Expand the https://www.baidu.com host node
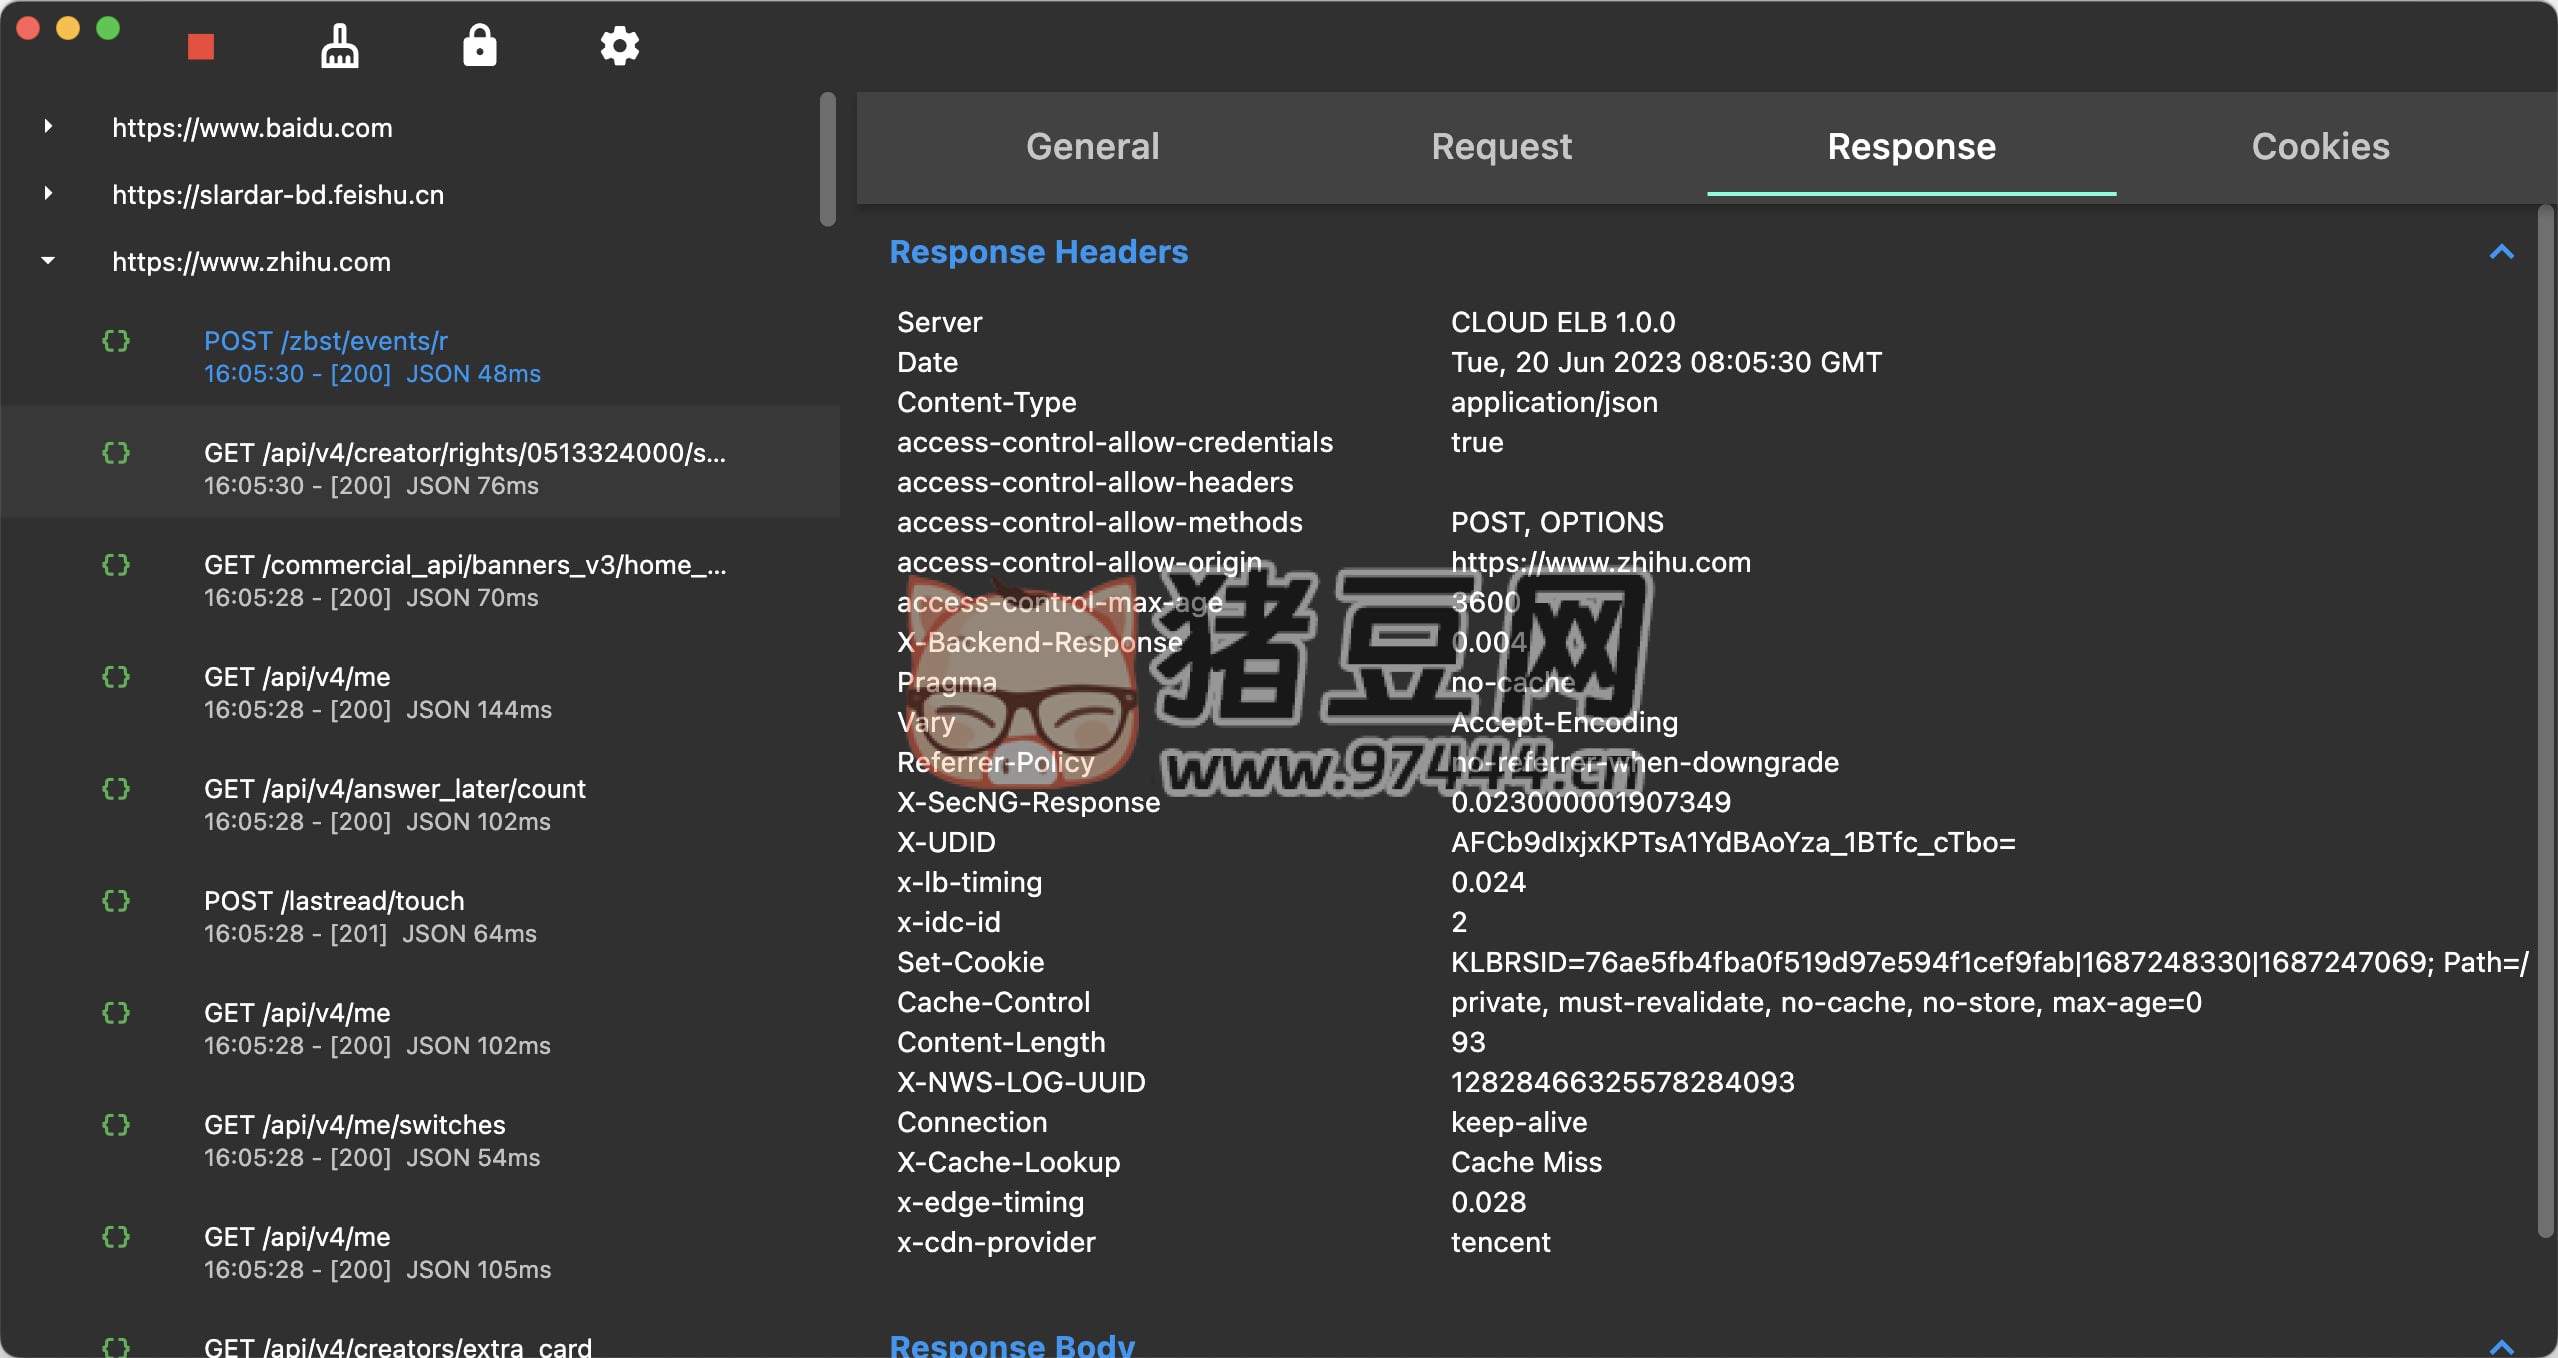Viewport: 2558px width, 1358px height. pos(48,127)
